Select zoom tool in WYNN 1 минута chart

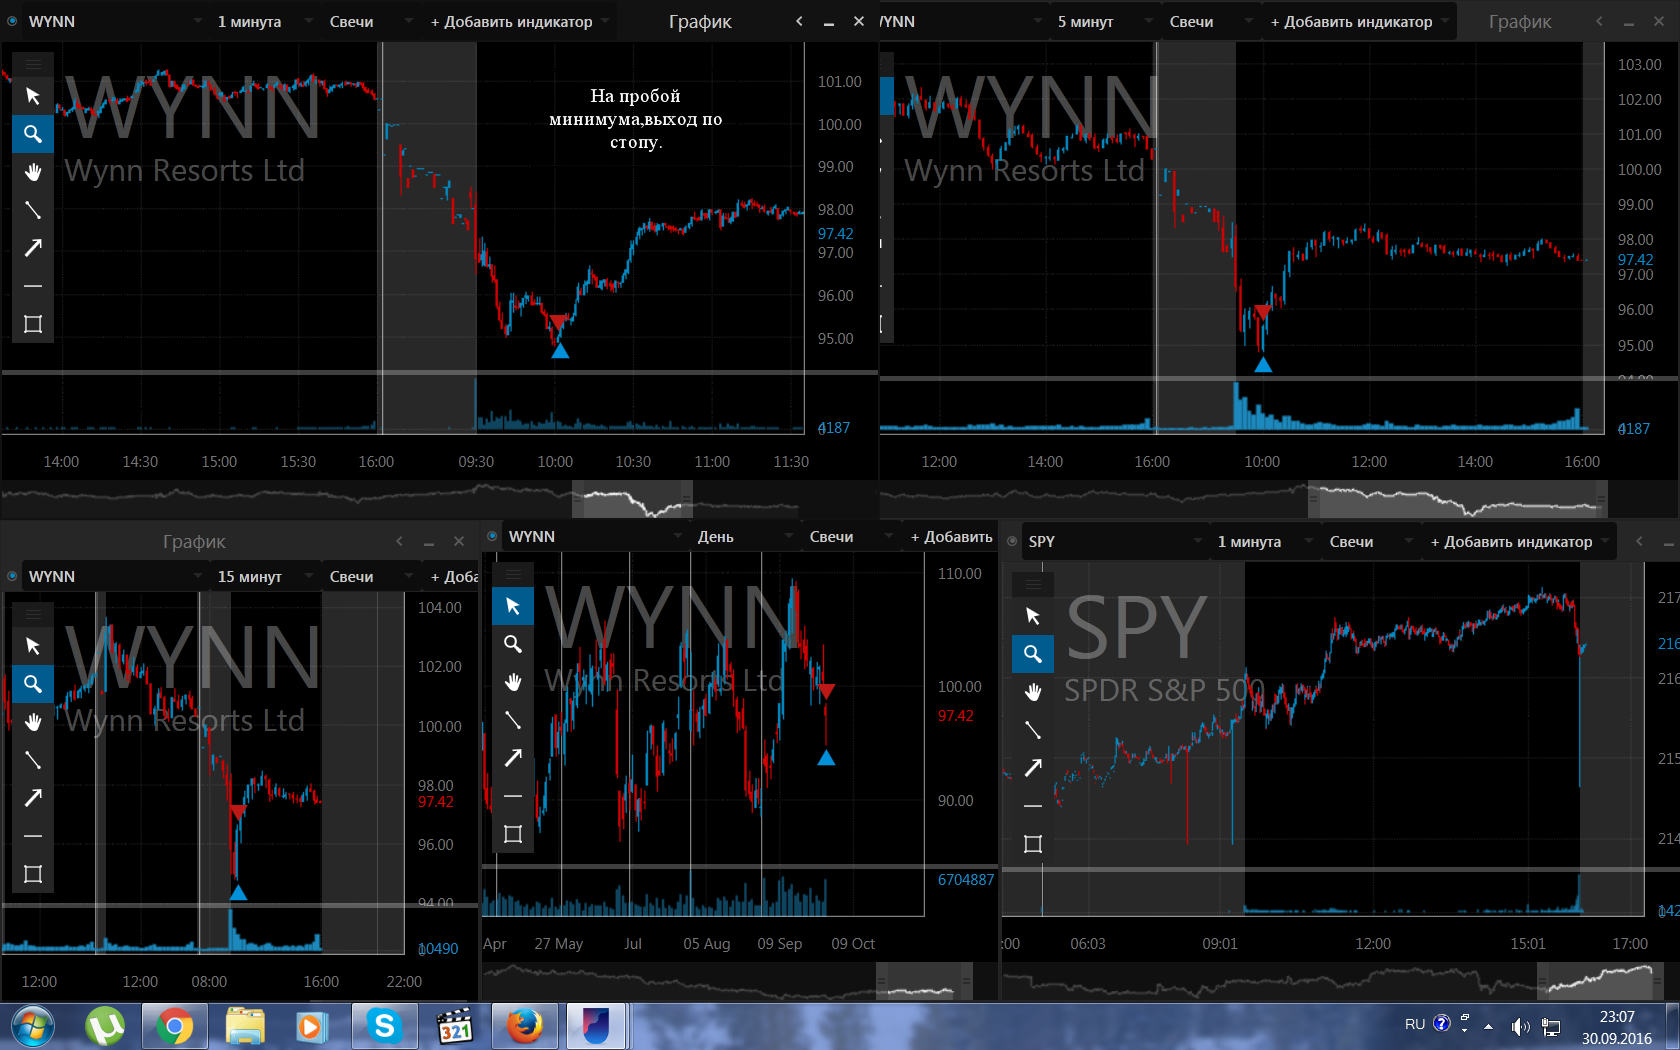[33, 134]
